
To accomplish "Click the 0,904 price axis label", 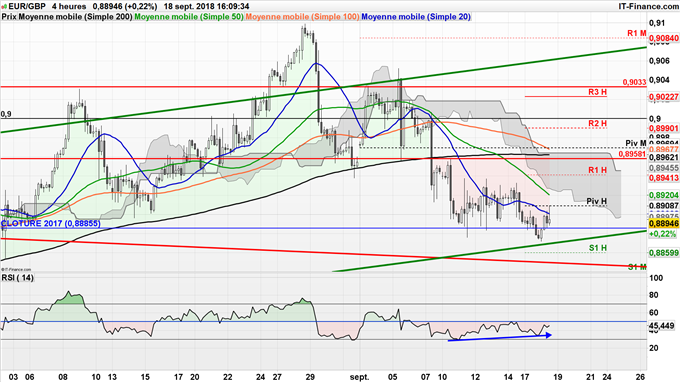I will pos(659,80).
